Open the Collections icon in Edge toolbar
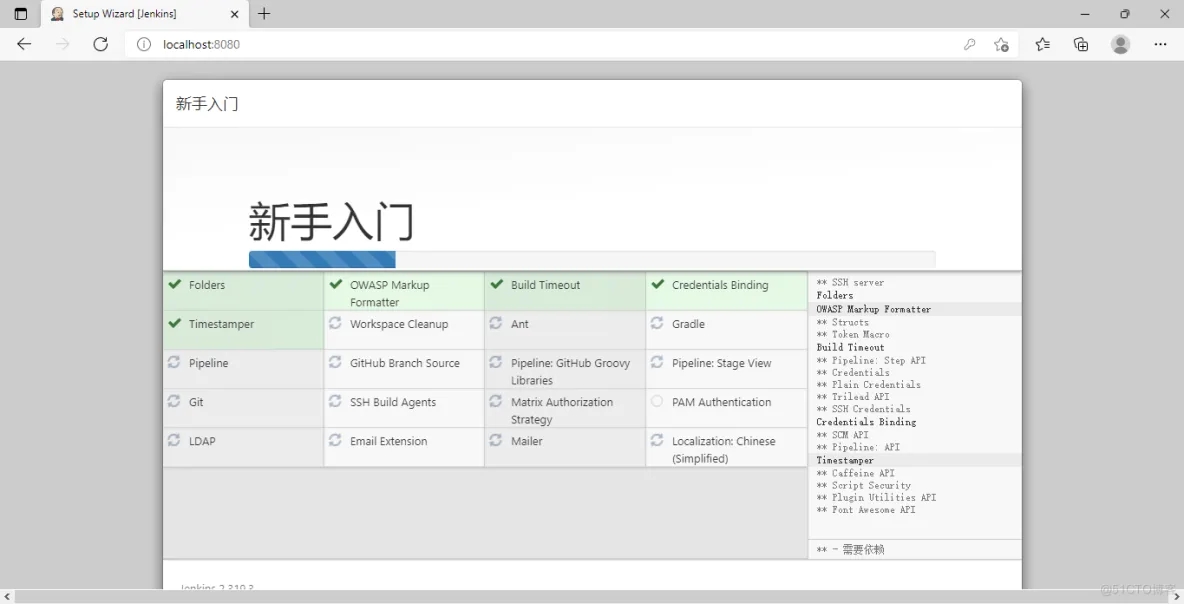1184x604 pixels. click(1080, 44)
